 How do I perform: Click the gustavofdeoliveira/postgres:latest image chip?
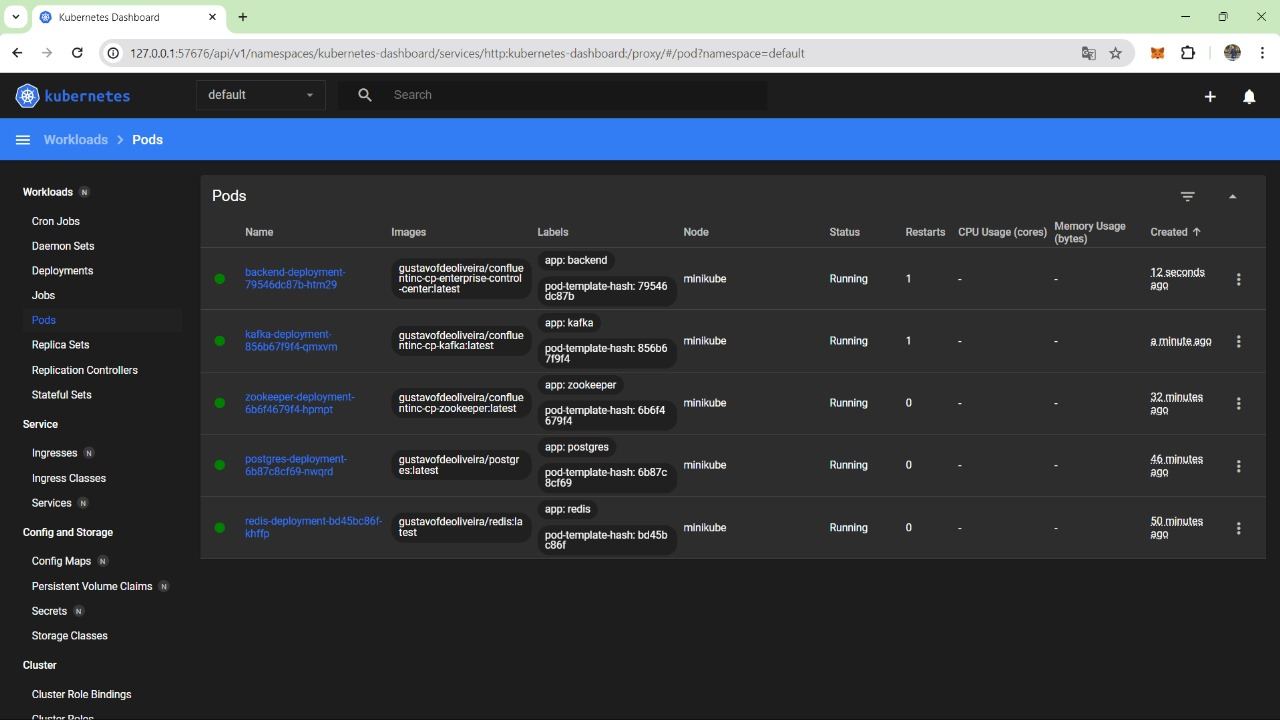pyautogui.click(x=460, y=465)
